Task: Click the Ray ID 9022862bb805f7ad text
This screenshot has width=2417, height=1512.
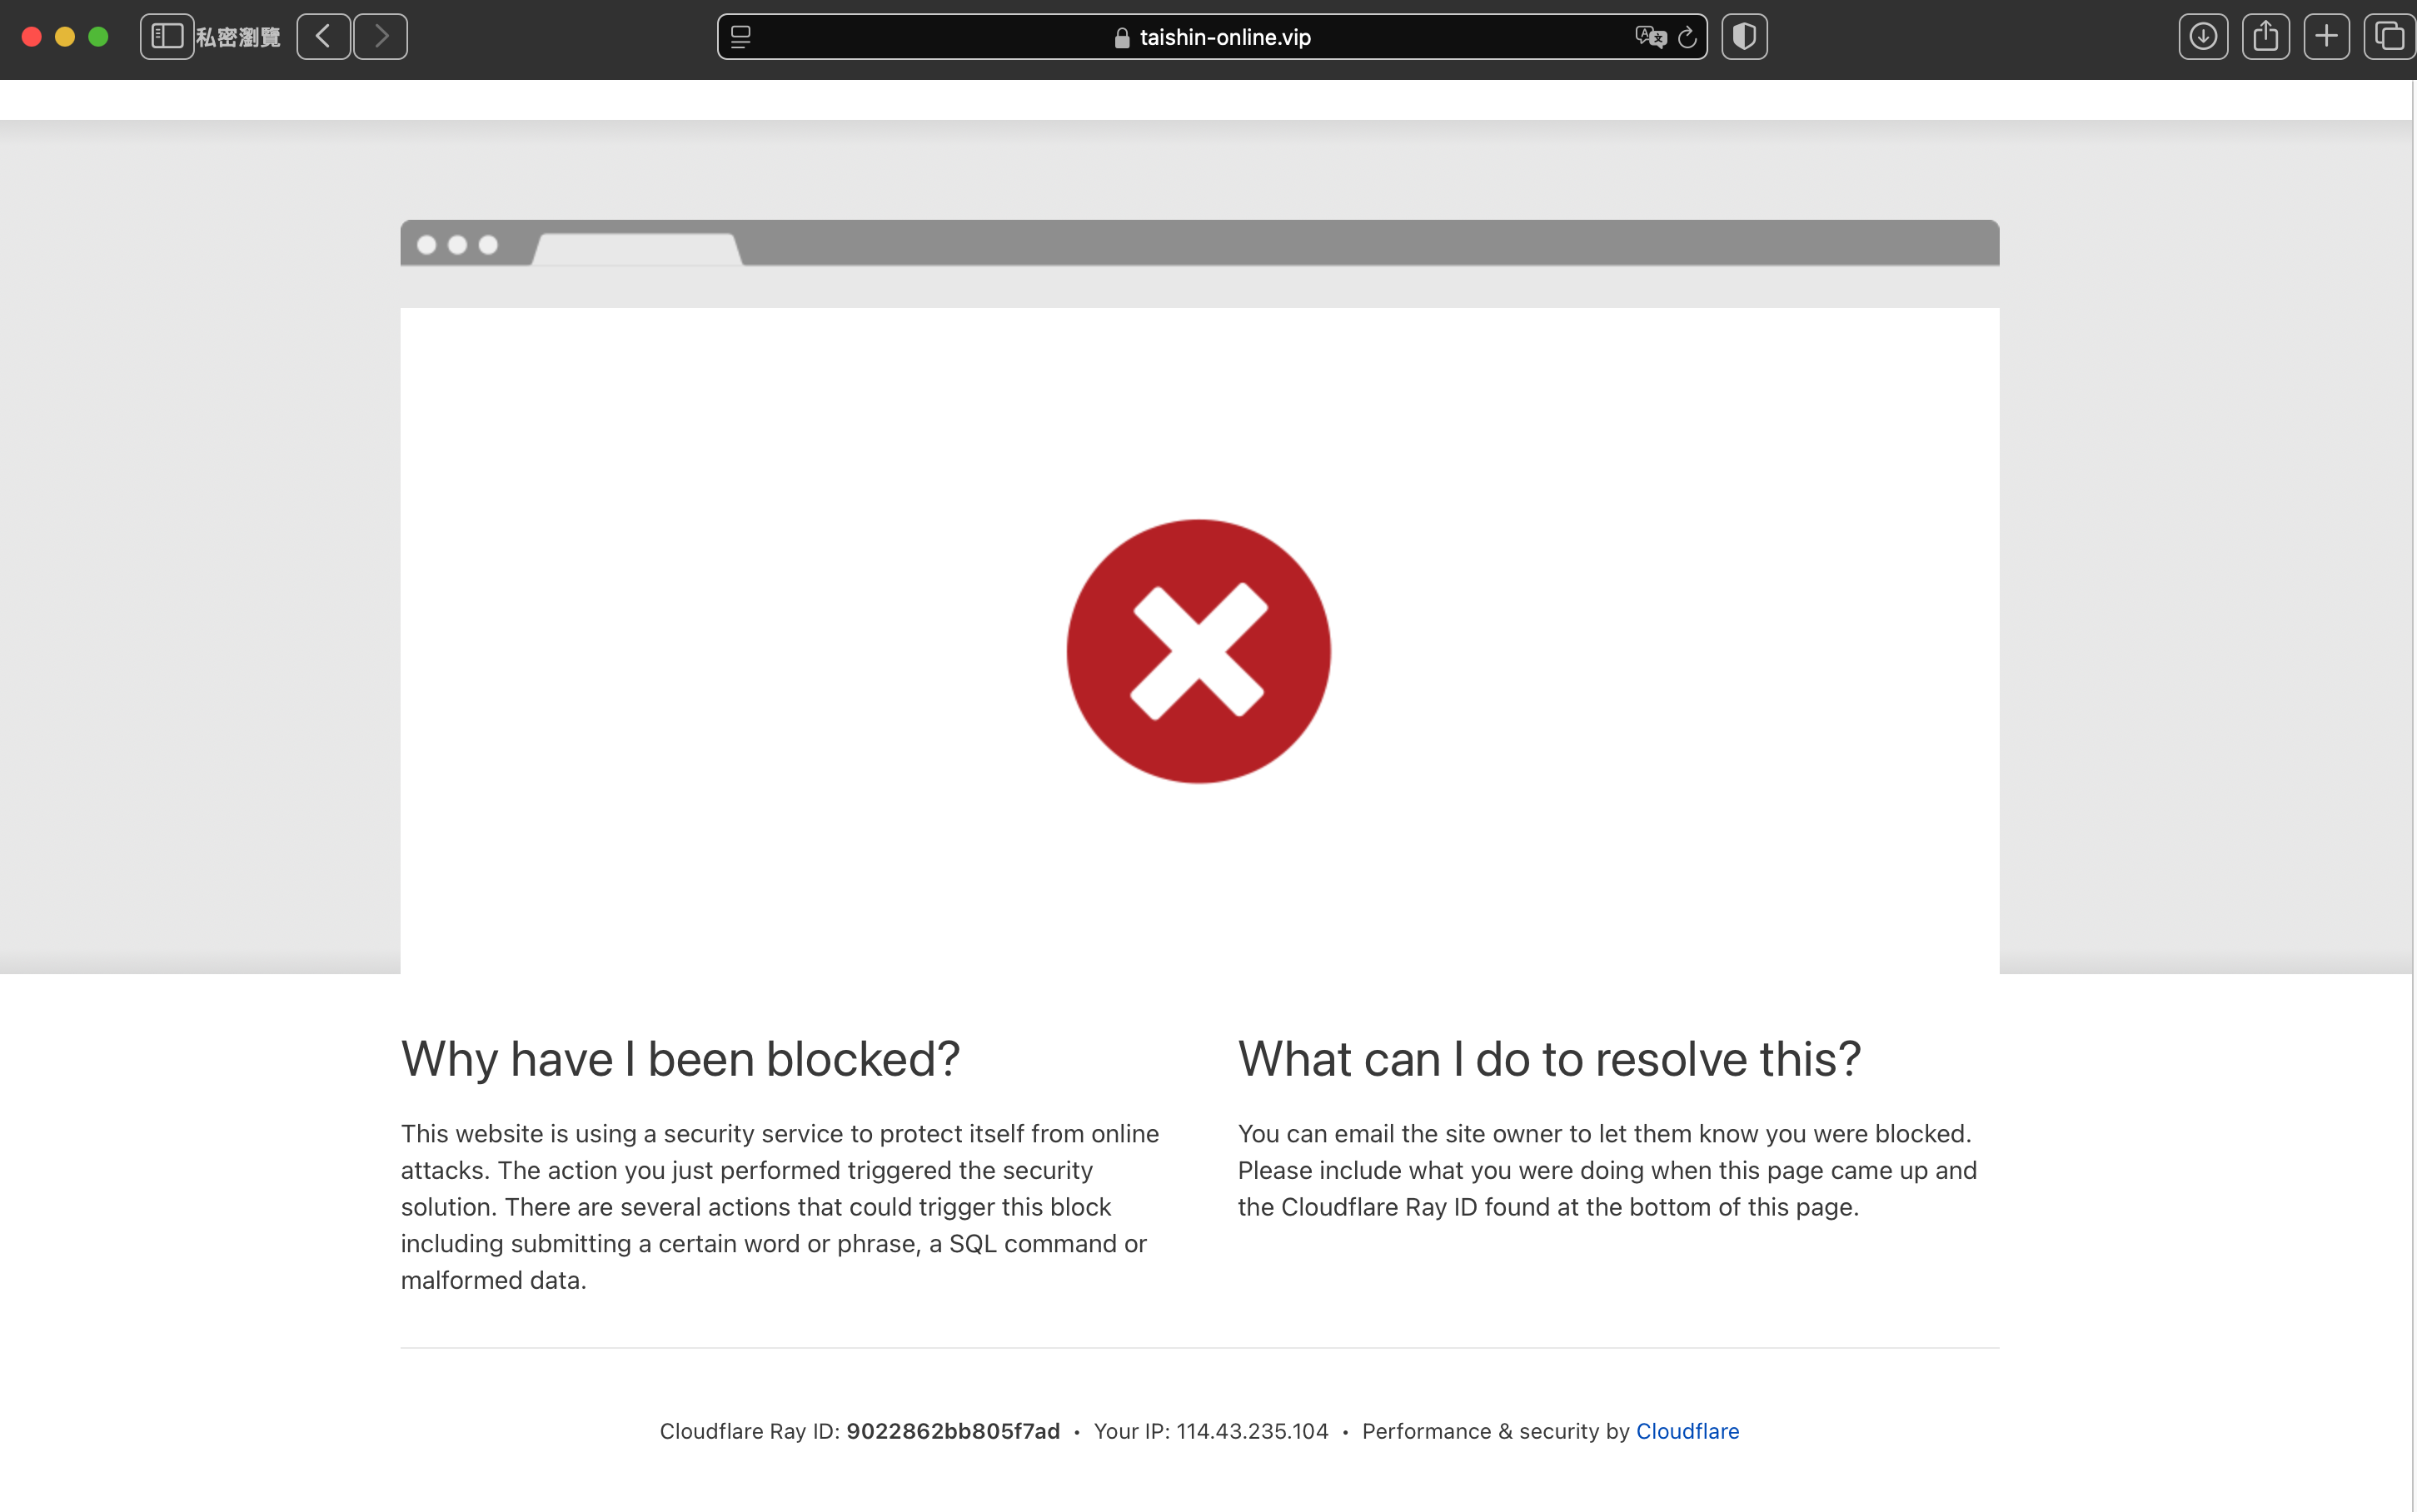Action: coord(953,1431)
